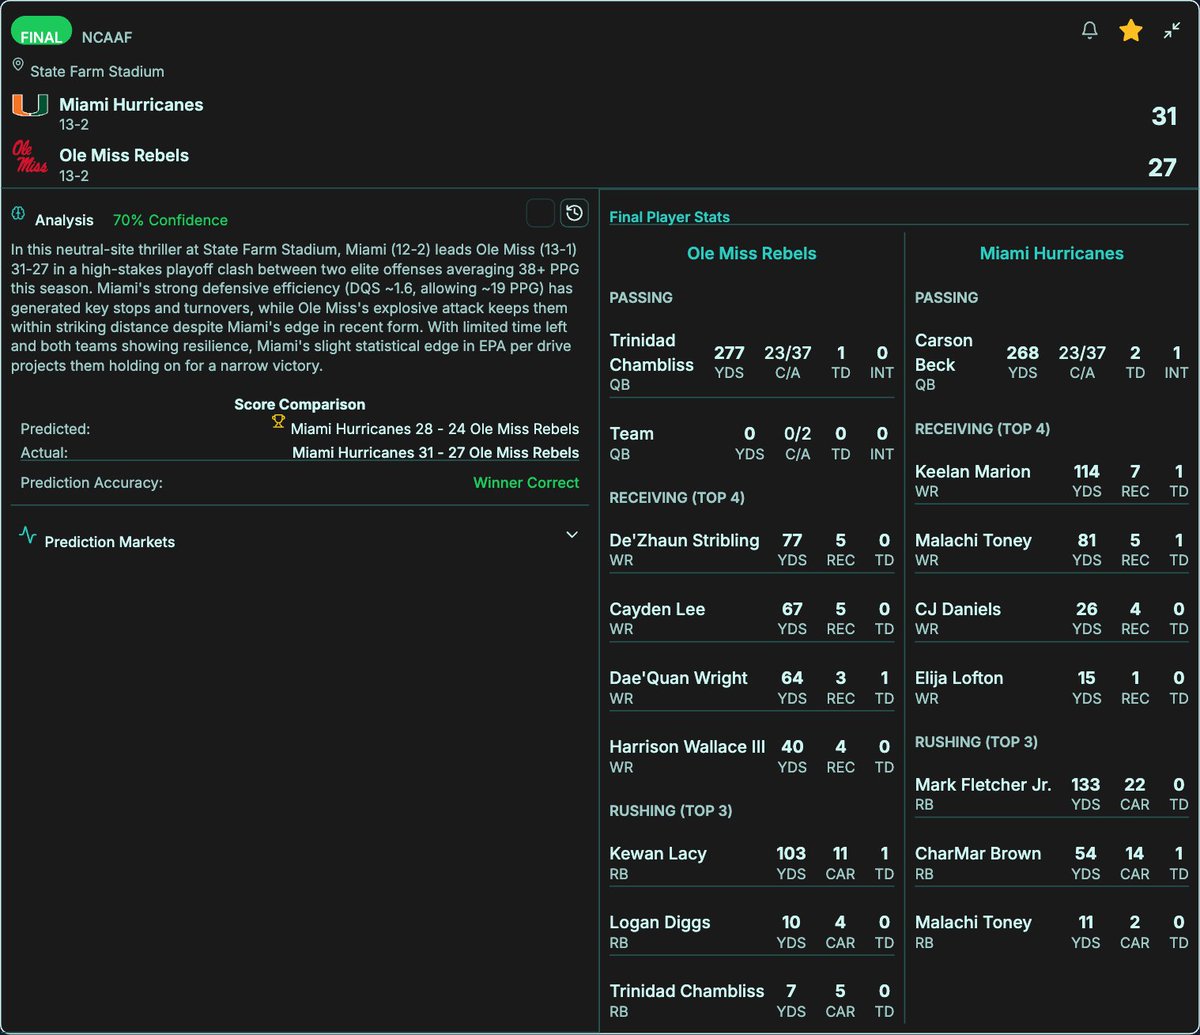Click CharMar Brown player name
The height and width of the screenshot is (1035, 1200).
click(978, 854)
